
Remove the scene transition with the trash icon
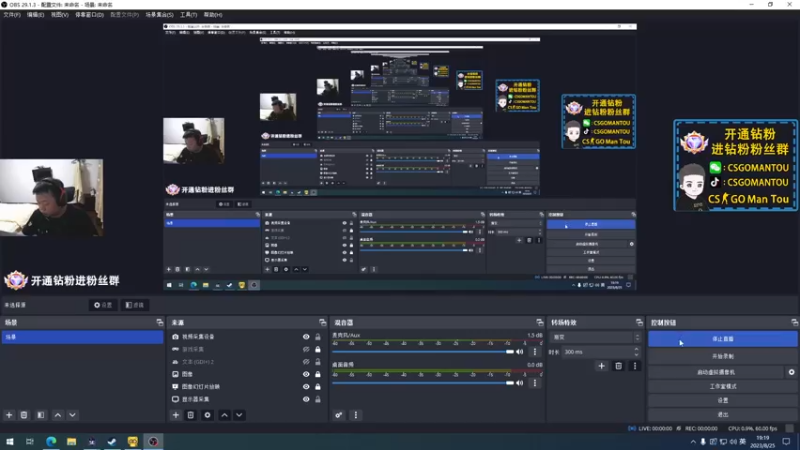pos(618,365)
